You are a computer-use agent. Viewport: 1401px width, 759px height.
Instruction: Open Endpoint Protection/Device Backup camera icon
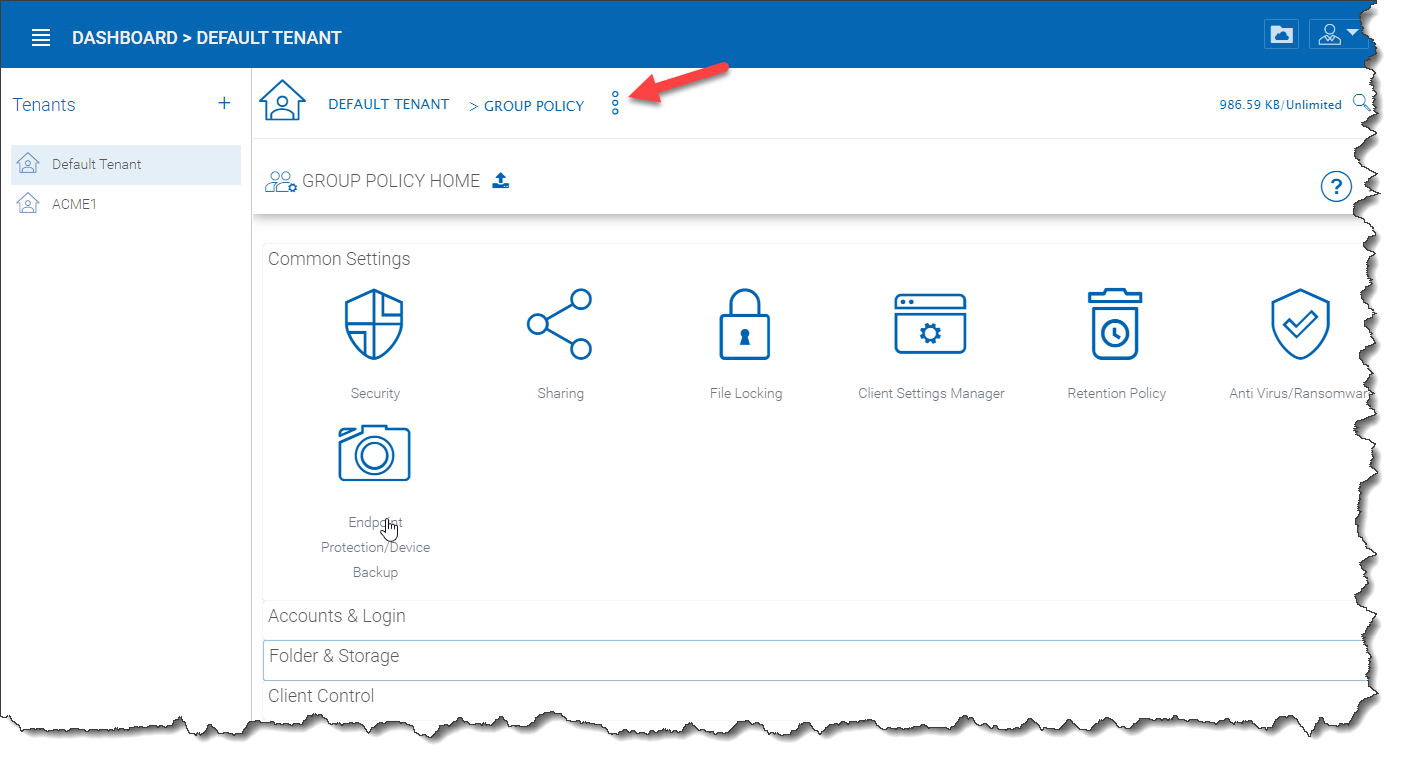click(374, 453)
